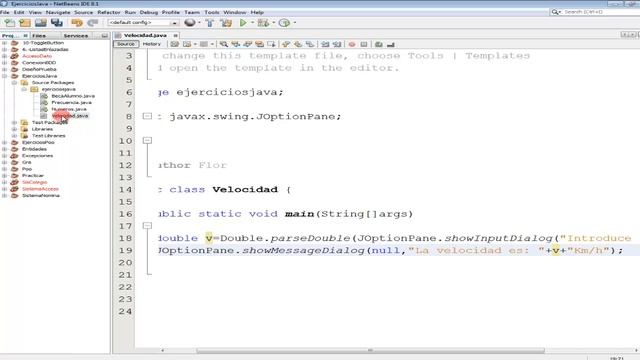The image size is (640, 360).
Task: Click the Debug Project toolbar icon
Action: point(263,23)
